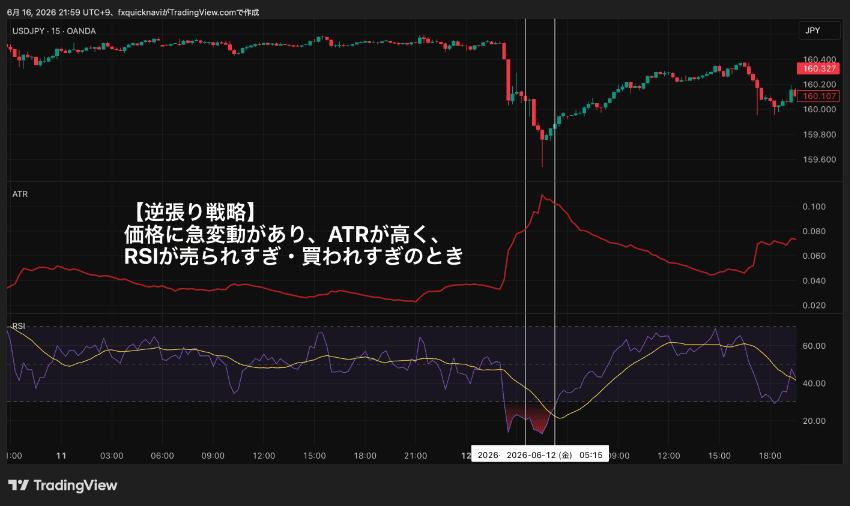The image size is (850, 506).
Task: Click the ATR indicator label
Action: (20, 194)
